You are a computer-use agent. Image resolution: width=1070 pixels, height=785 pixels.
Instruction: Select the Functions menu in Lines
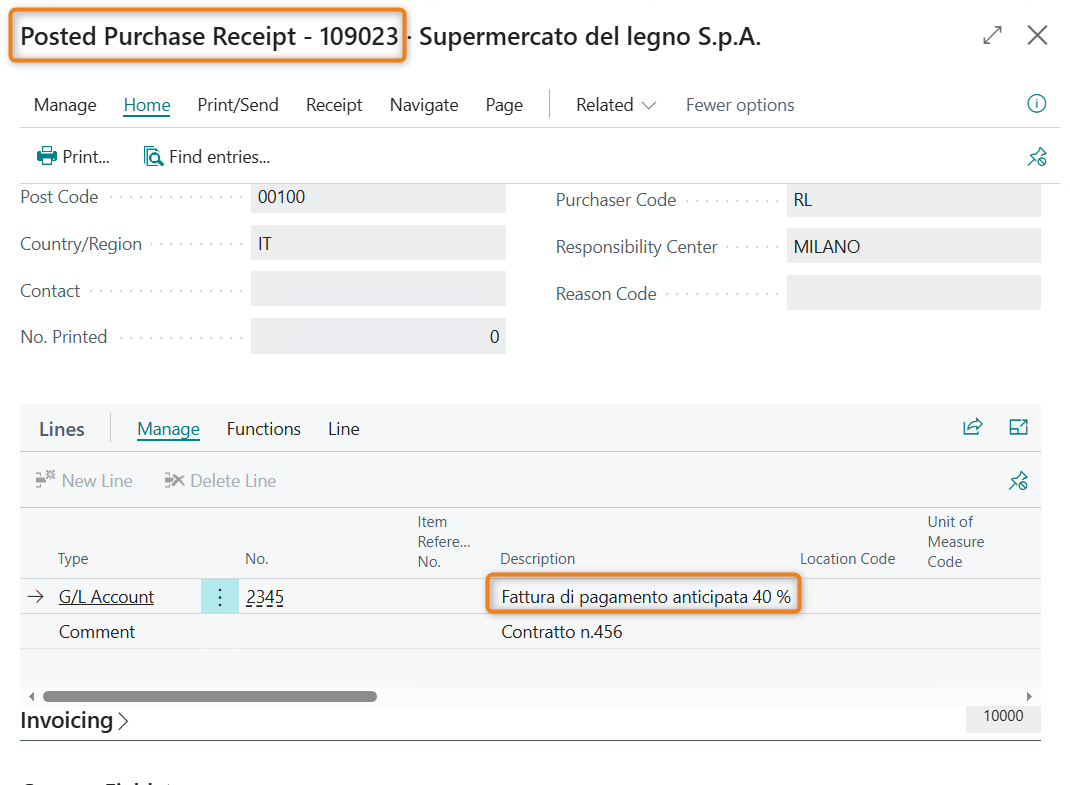pos(263,429)
